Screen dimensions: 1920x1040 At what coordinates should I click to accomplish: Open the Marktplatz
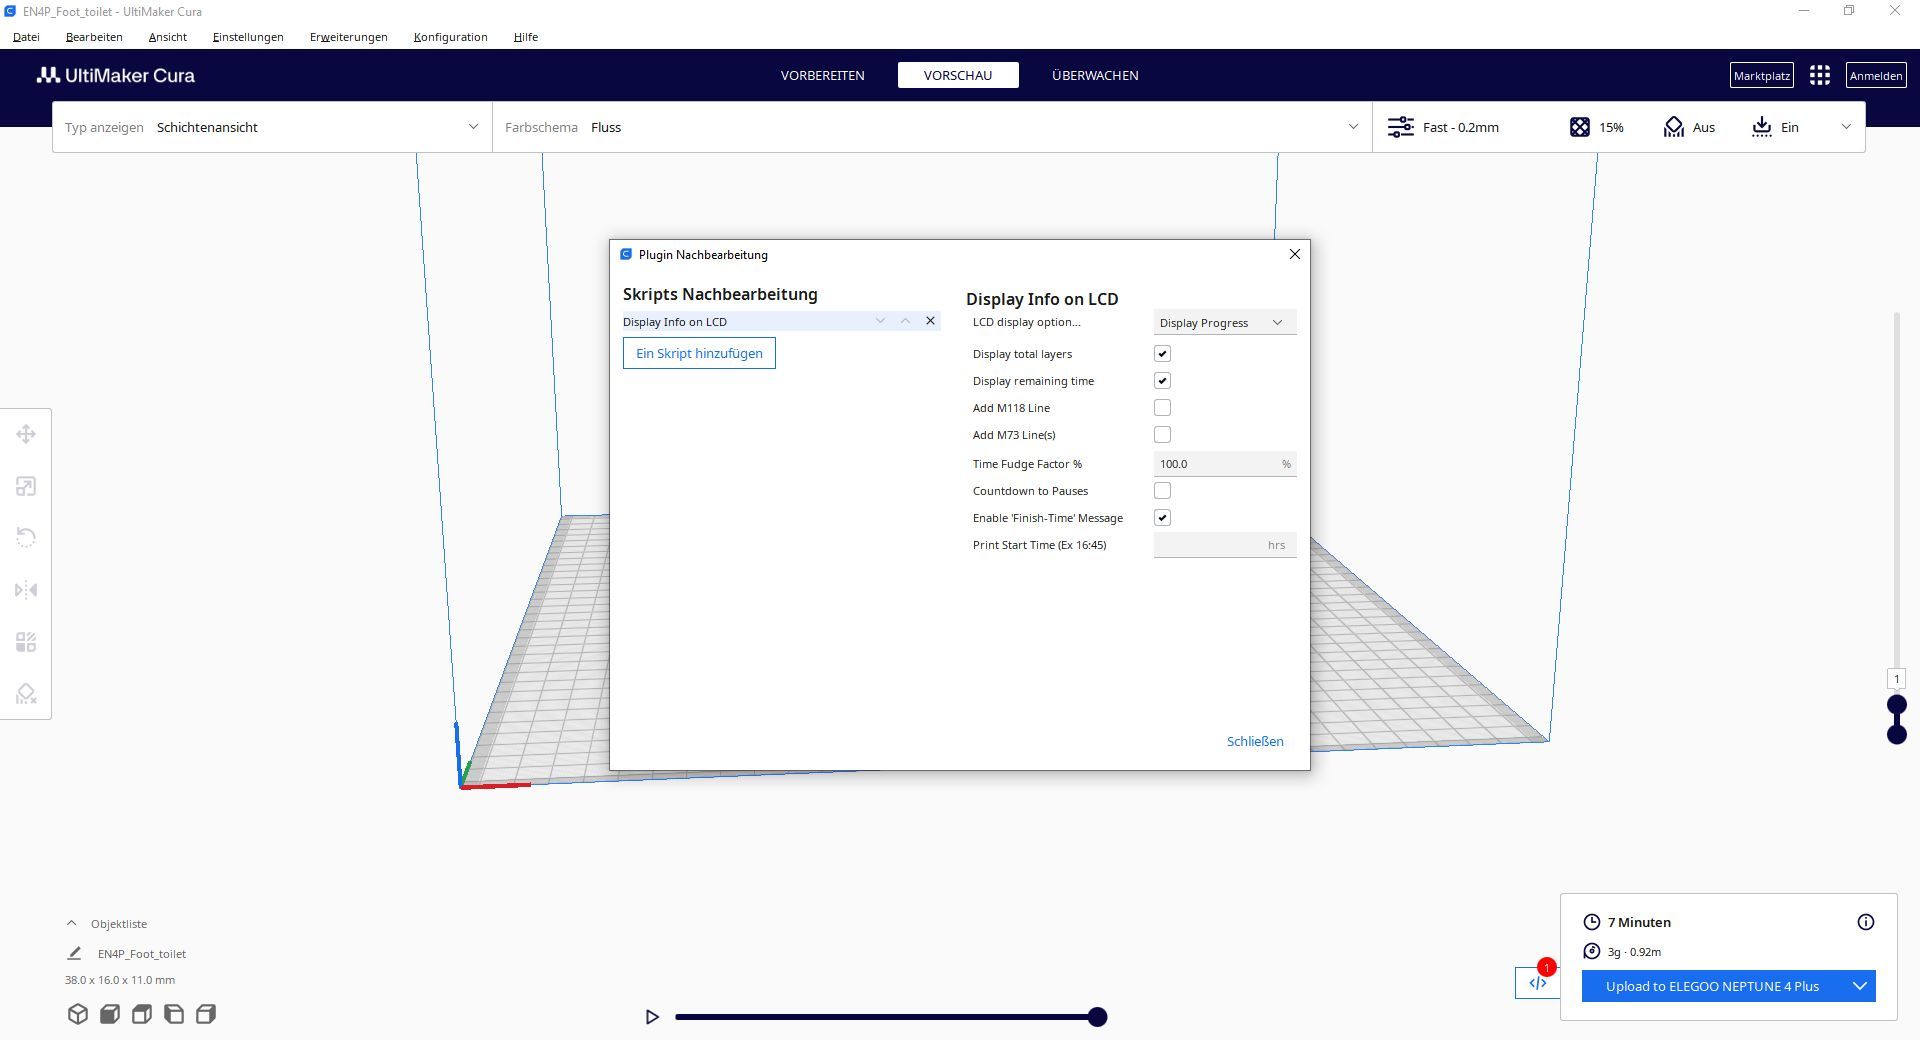[x=1762, y=75]
